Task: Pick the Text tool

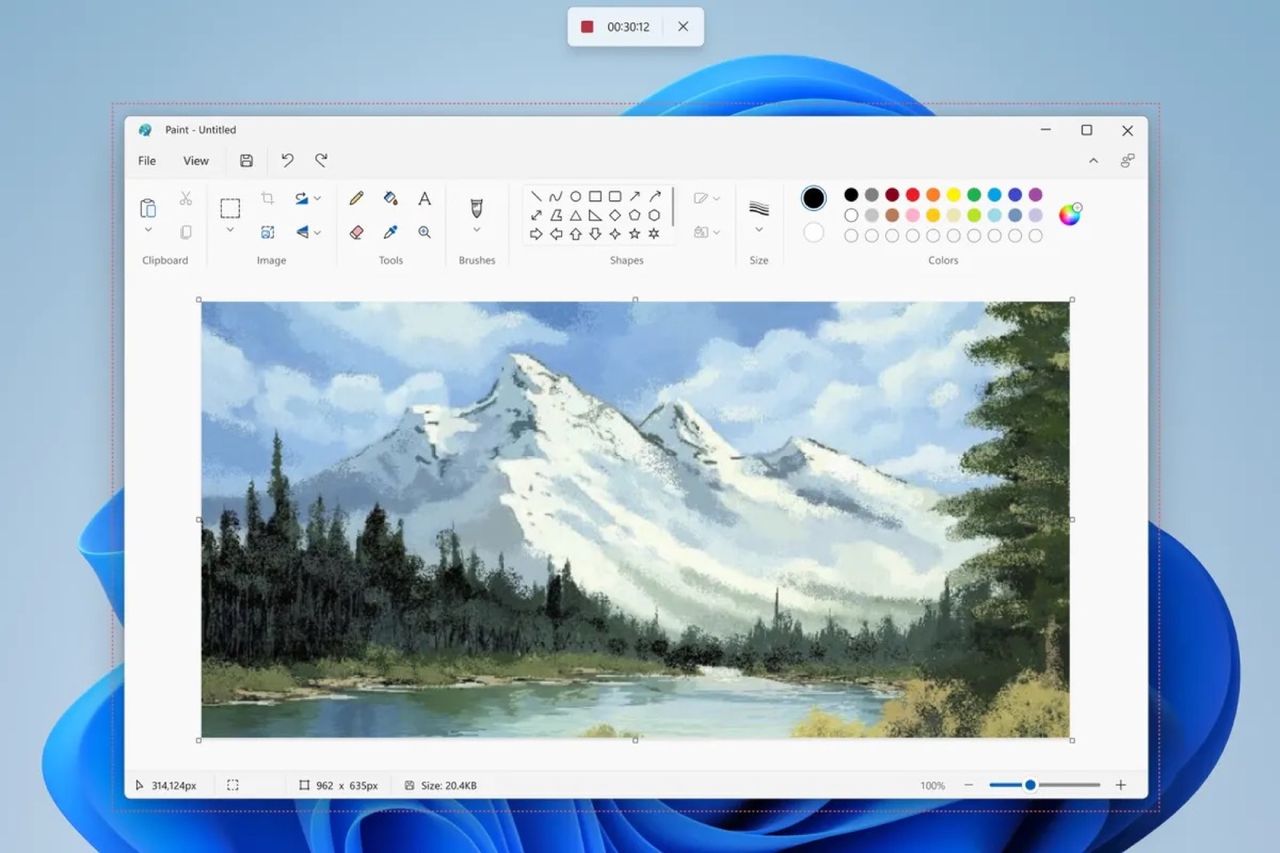Action: tap(424, 198)
